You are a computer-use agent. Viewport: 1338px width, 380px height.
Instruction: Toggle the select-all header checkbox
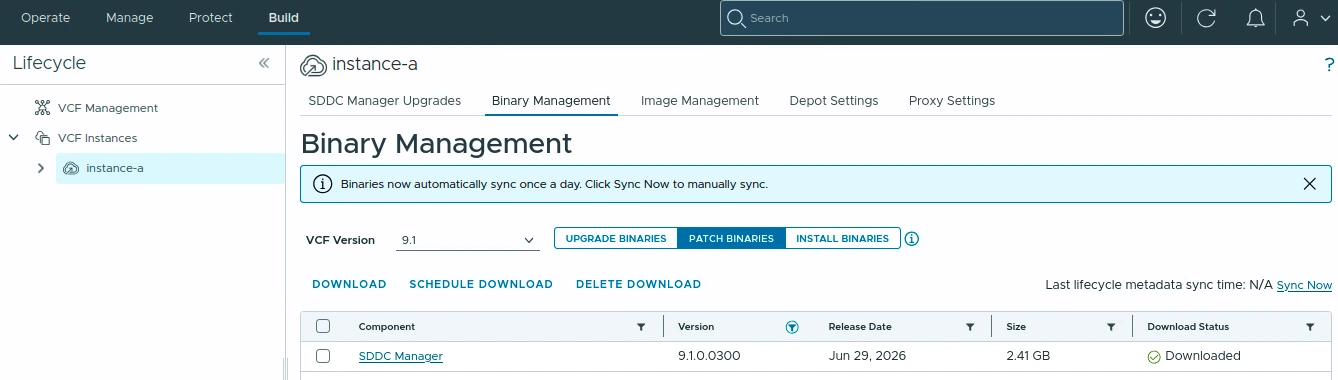point(323,326)
